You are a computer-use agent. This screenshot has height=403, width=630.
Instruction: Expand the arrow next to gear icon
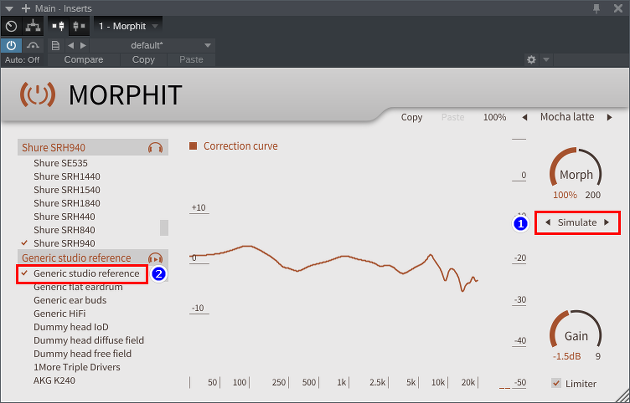coord(546,60)
